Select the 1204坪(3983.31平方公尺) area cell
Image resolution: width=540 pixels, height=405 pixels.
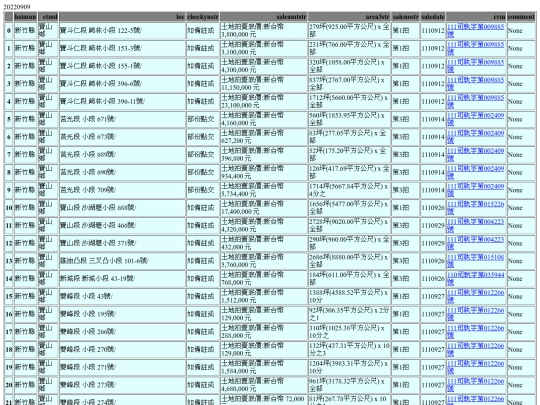point(349,367)
